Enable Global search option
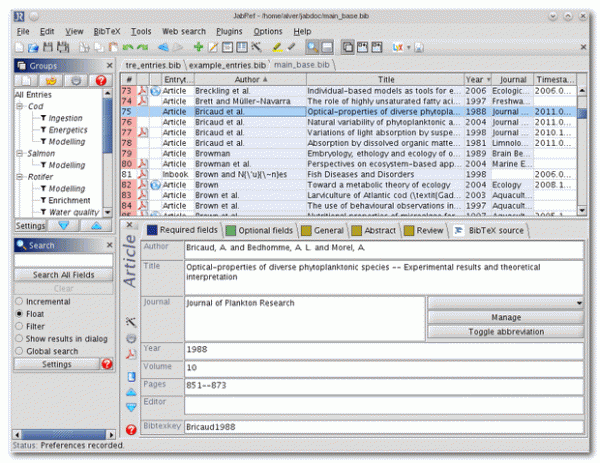This screenshot has height=463, width=600. [x=20, y=351]
